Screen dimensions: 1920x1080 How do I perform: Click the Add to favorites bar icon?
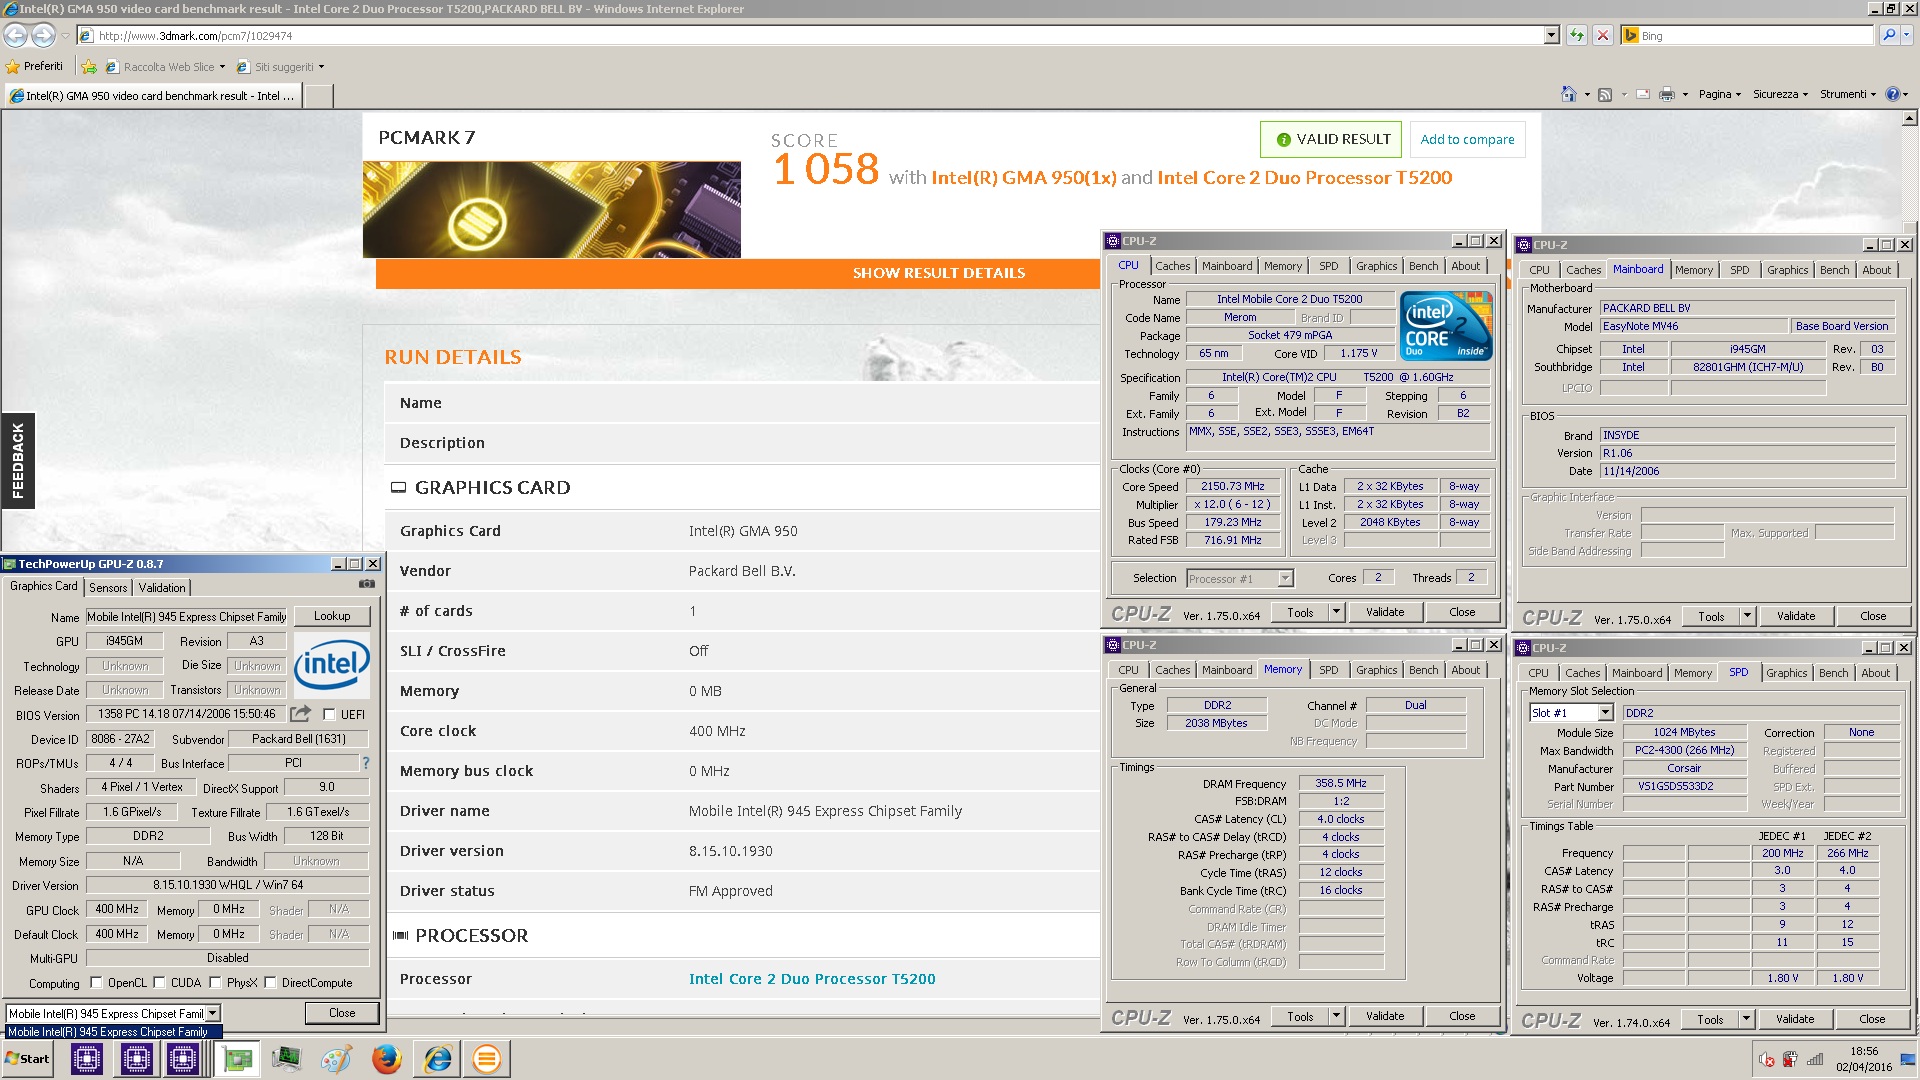tap(89, 67)
